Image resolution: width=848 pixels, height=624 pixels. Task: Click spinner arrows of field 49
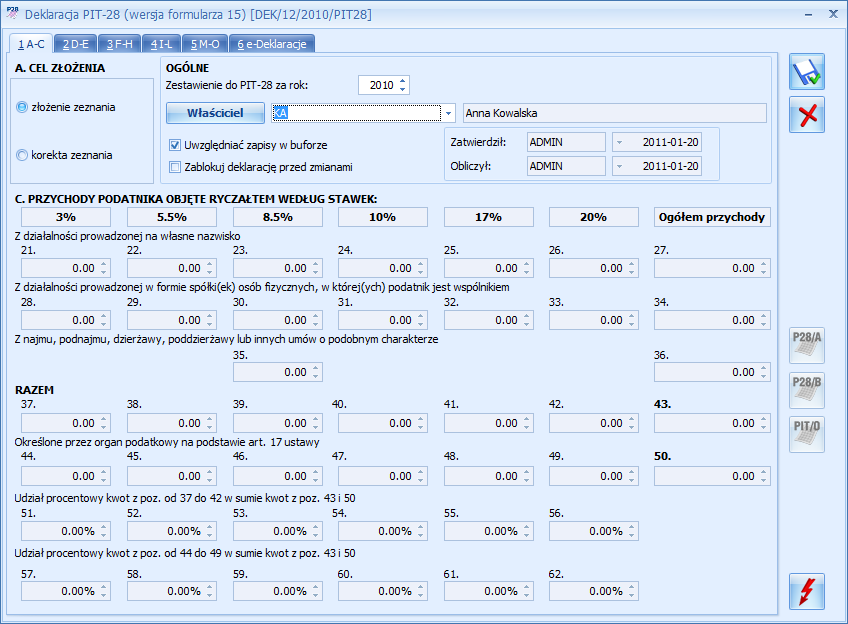click(x=632, y=476)
